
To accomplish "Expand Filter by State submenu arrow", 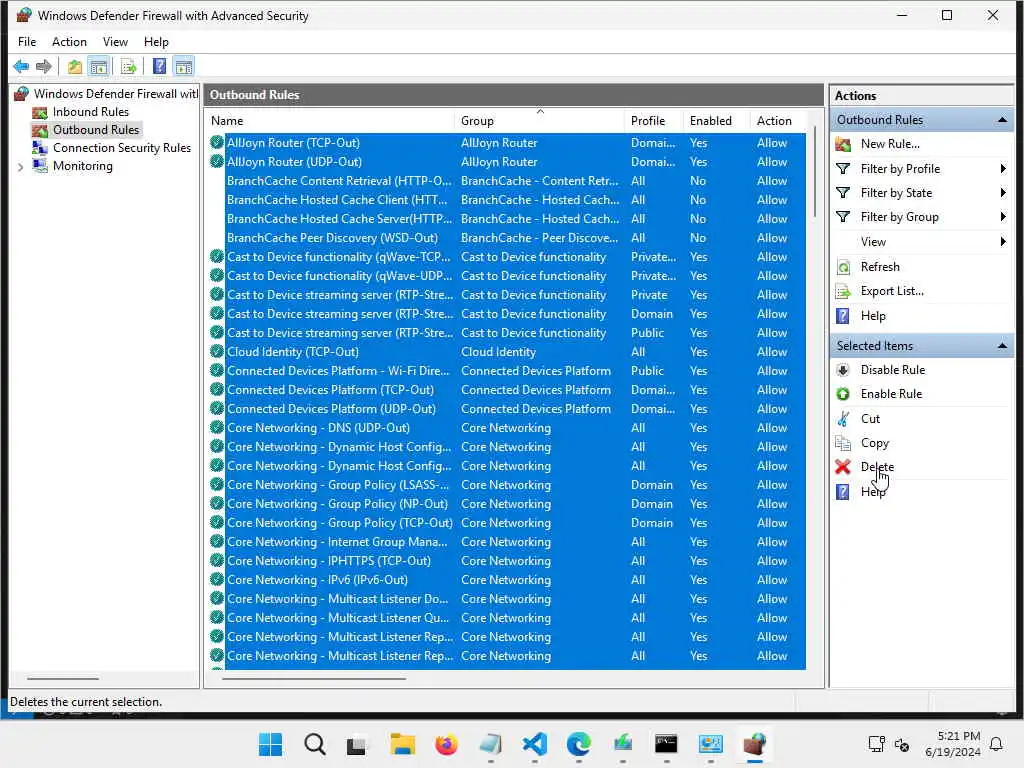I will tap(1003, 193).
